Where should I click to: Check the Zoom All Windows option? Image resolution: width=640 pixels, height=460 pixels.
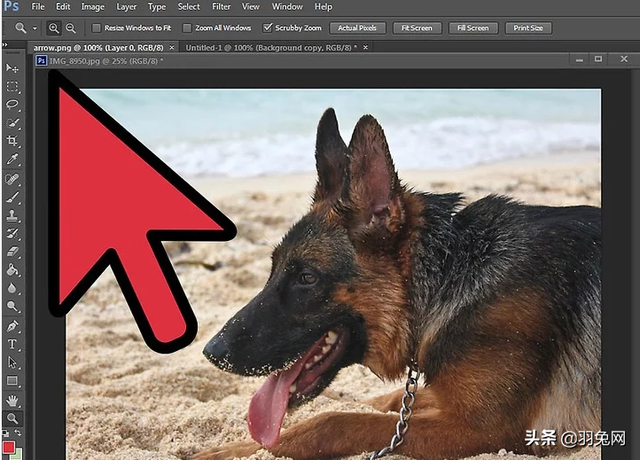click(187, 28)
